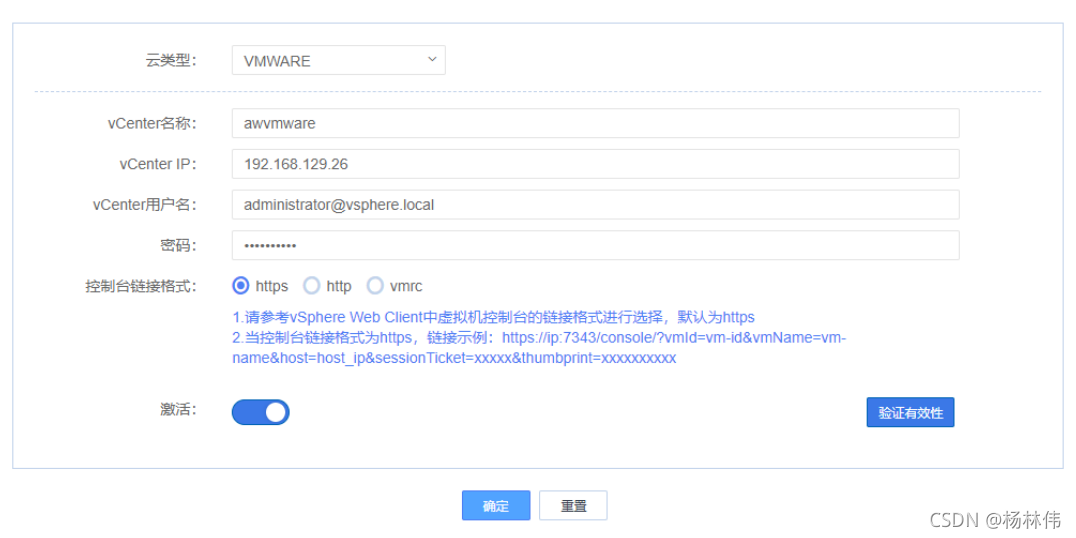Select the https radio button
Screen dimensions: 1076x538
point(241,285)
